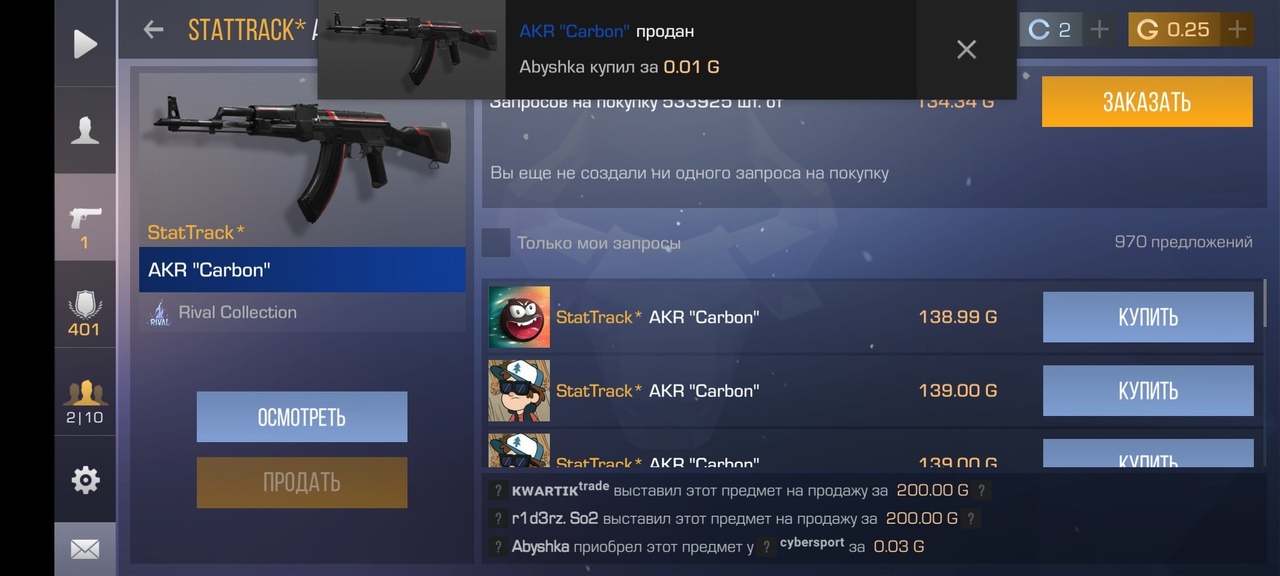The width and height of the screenshot is (1280, 576).
Task: Enable the 'Только мои запросы' checkbox
Action: [x=496, y=242]
